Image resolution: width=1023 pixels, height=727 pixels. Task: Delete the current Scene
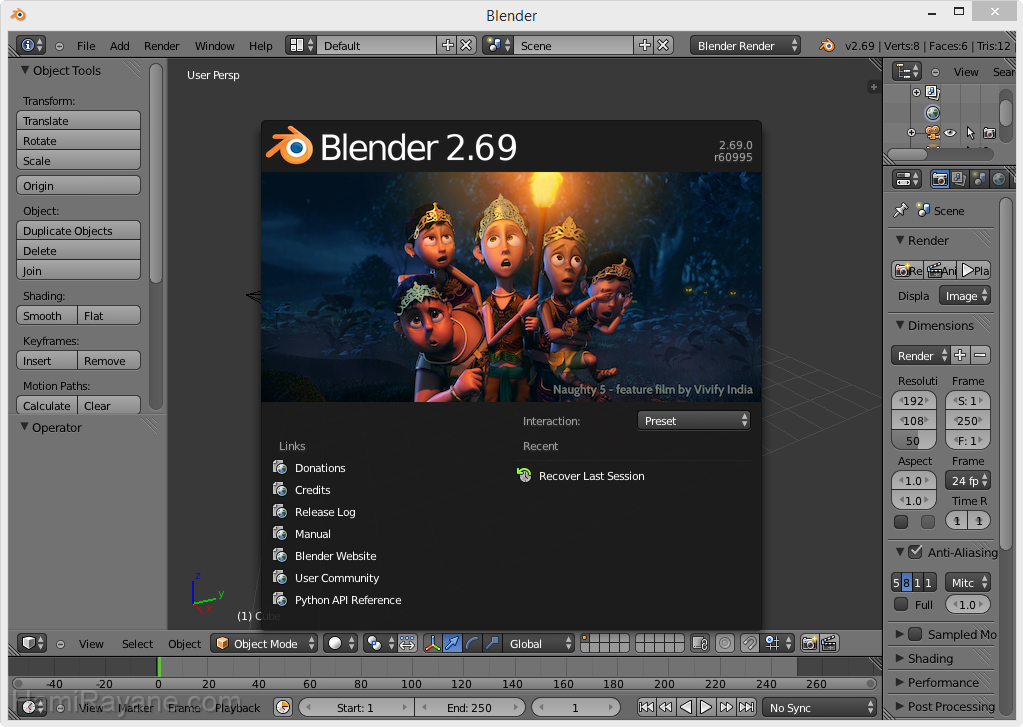[663, 45]
